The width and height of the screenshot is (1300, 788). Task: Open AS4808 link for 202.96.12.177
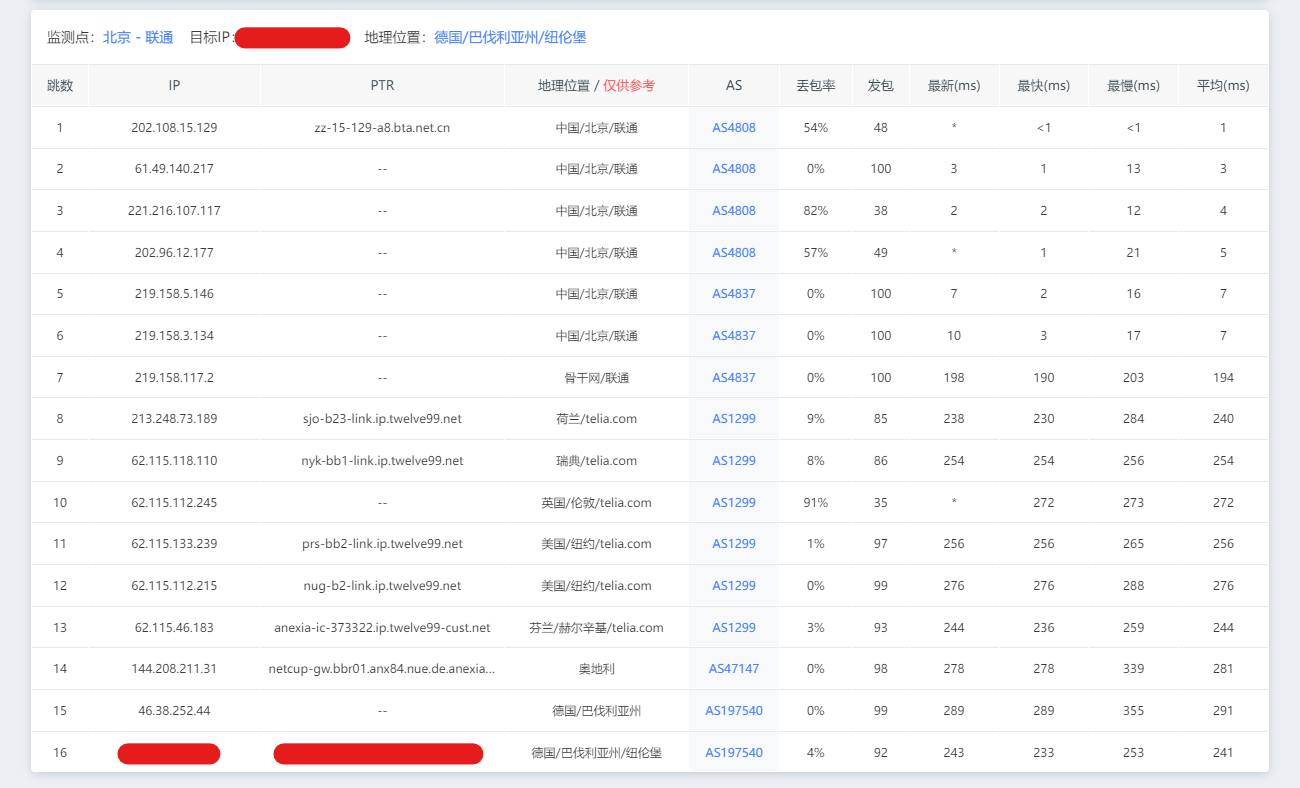point(734,253)
